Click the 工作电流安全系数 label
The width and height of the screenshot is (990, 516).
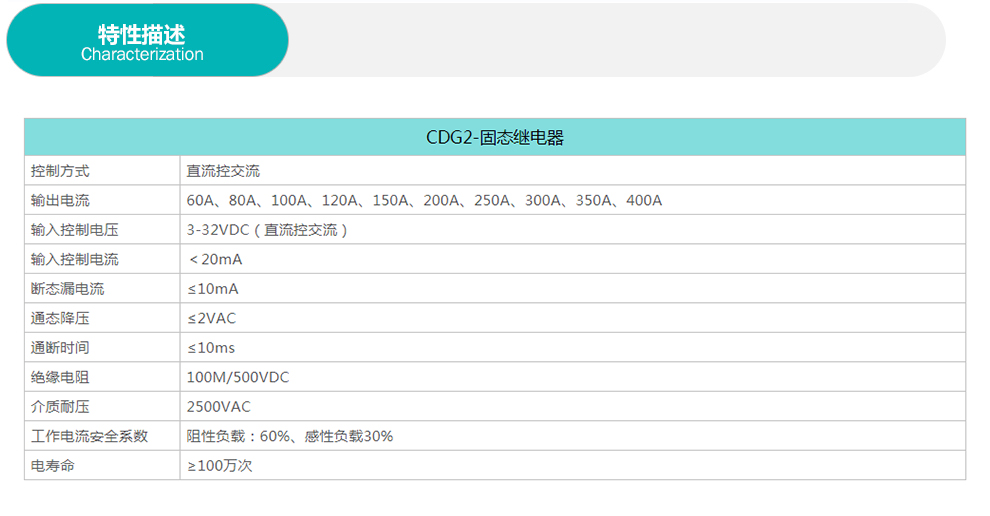[x=89, y=436]
